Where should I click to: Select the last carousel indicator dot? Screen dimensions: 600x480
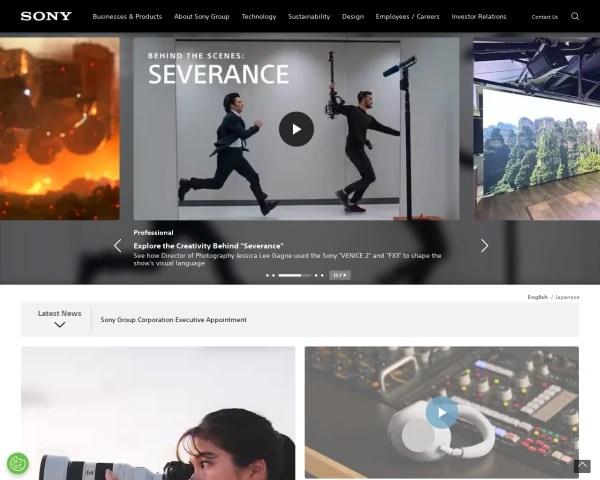pos(322,275)
